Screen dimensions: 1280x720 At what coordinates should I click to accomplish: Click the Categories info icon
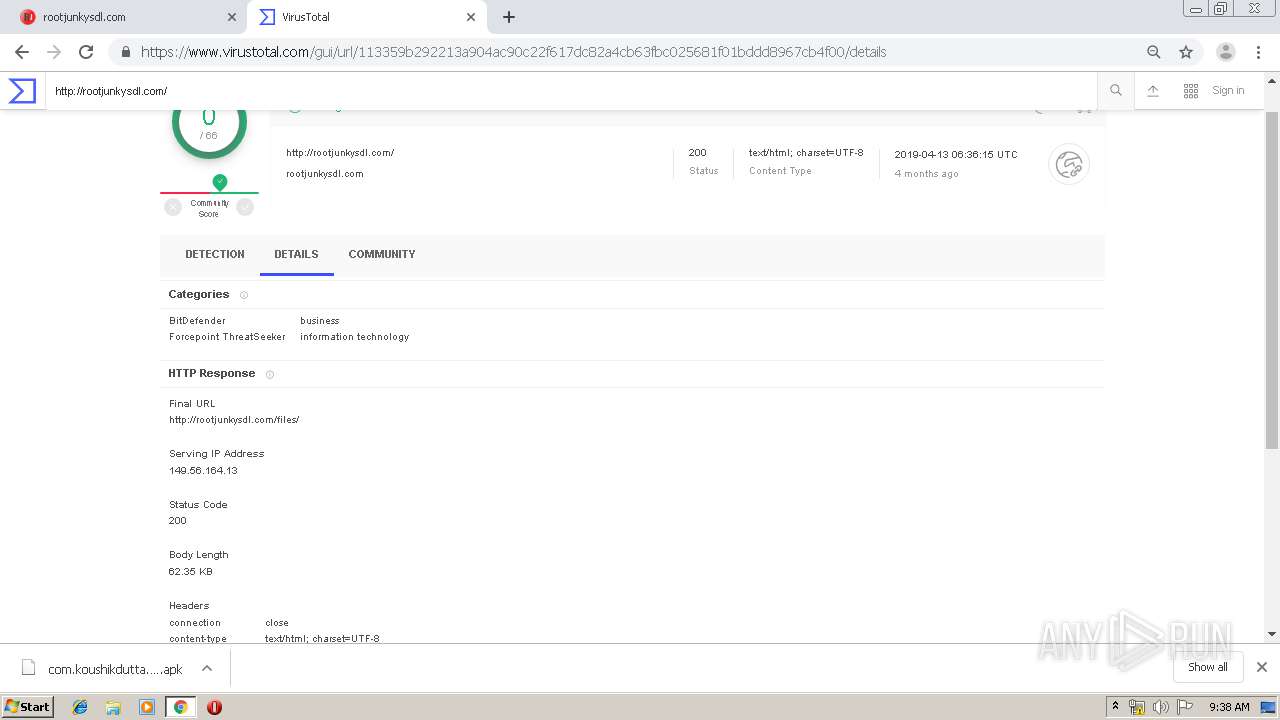pyautogui.click(x=244, y=295)
